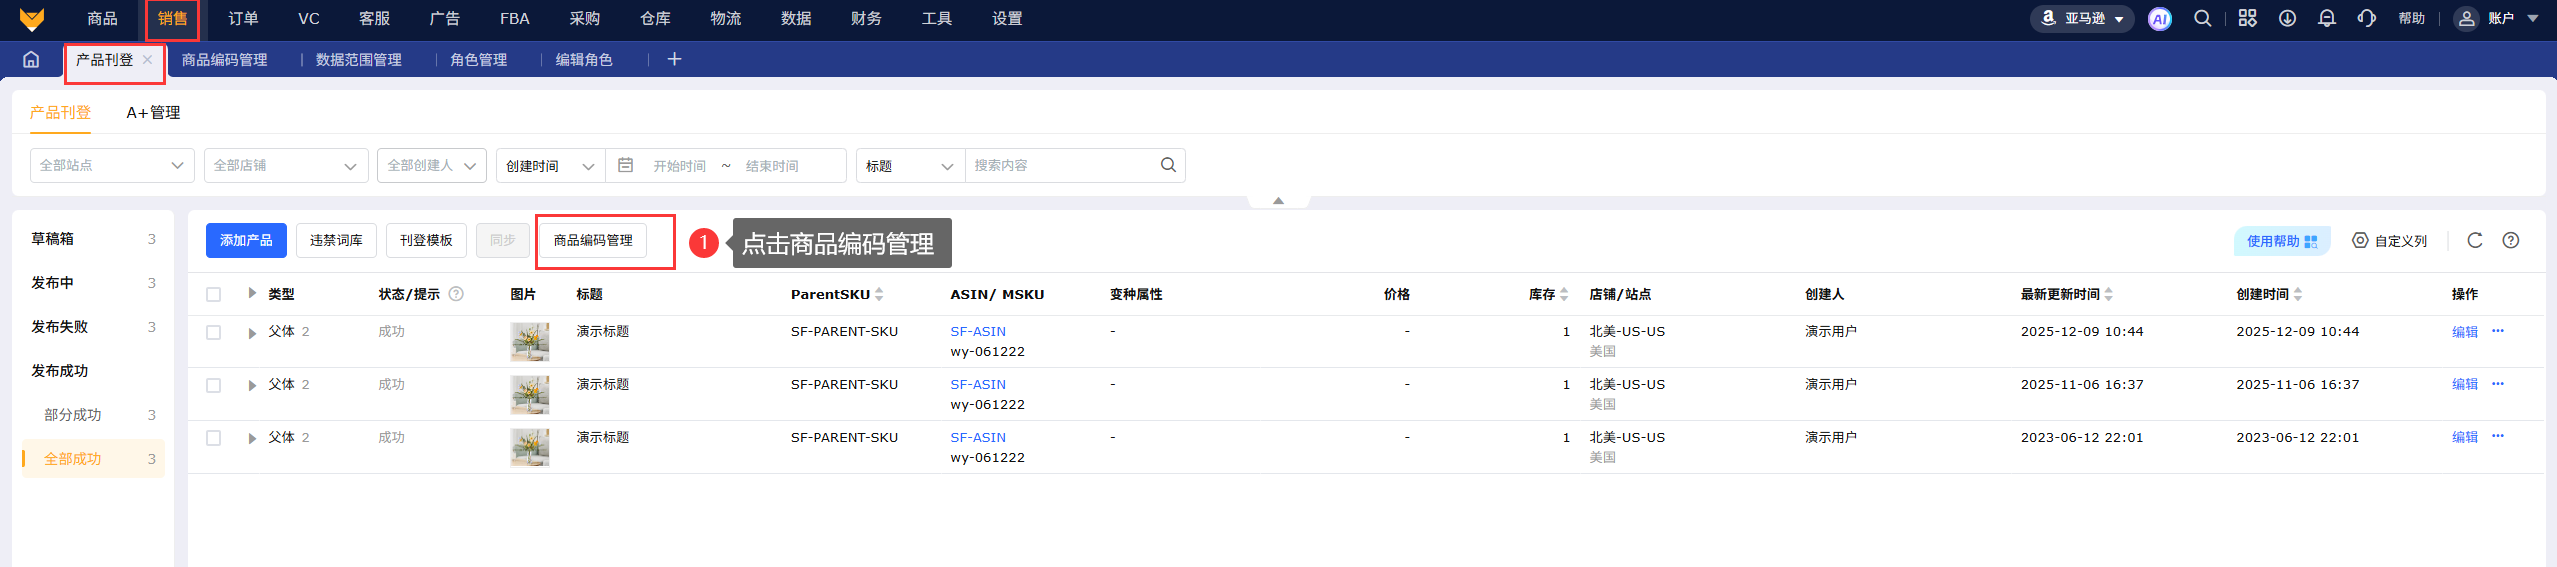The width and height of the screenshot is (2557, 567).
Task: Click the calendar icon in date range
Action: point(626,165)
